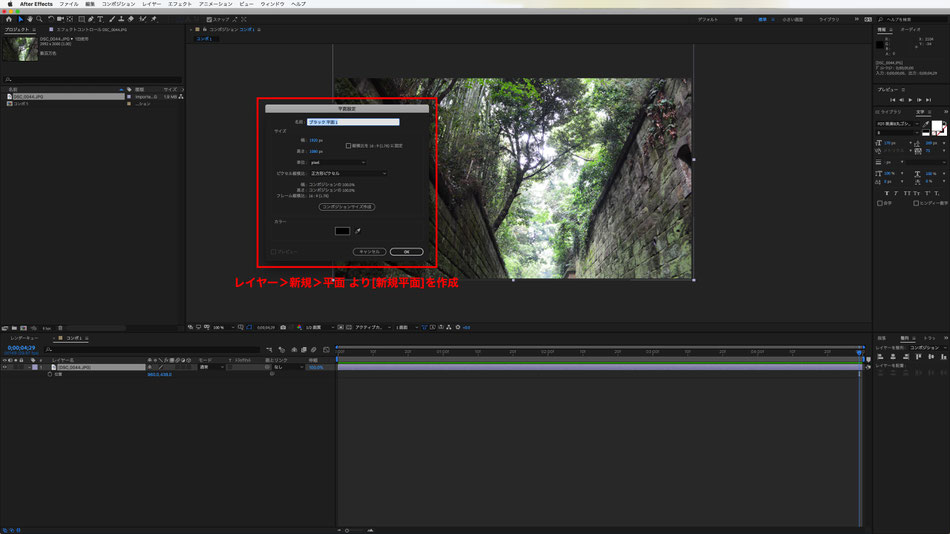The height and width of the screenshot is (534, 950).
Task: Click the timeline zoom slider at the bottom
Action: pos(355,530)
